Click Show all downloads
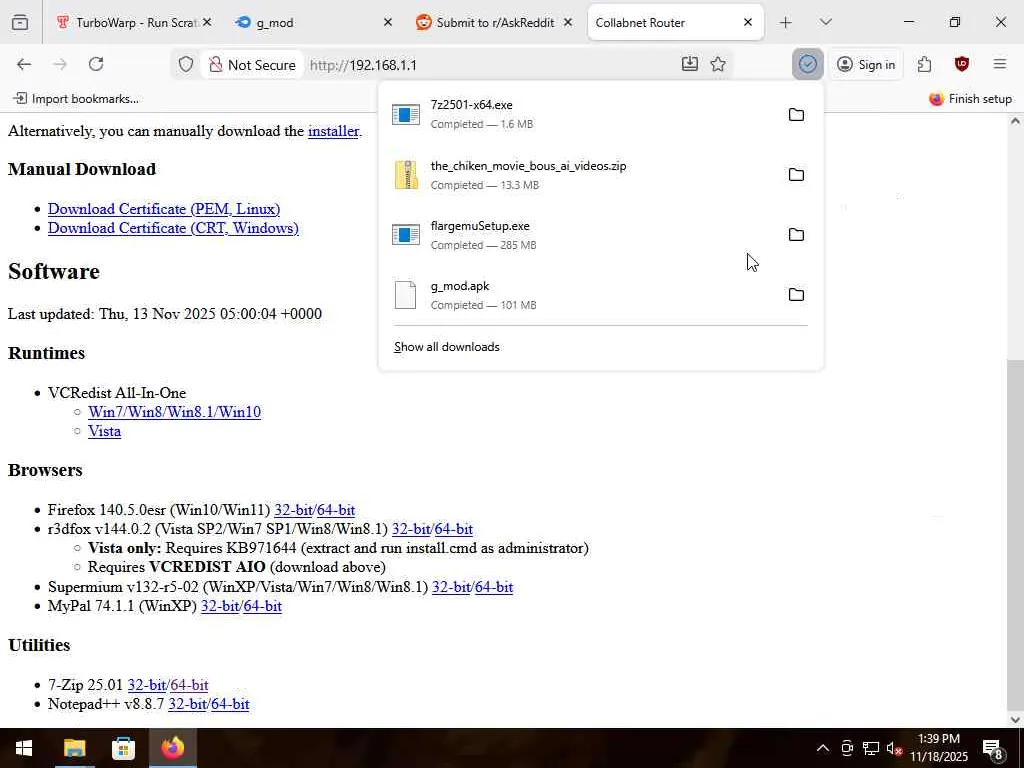The image size is (1024, 768). pyautogui.click(x=447, y=347)
